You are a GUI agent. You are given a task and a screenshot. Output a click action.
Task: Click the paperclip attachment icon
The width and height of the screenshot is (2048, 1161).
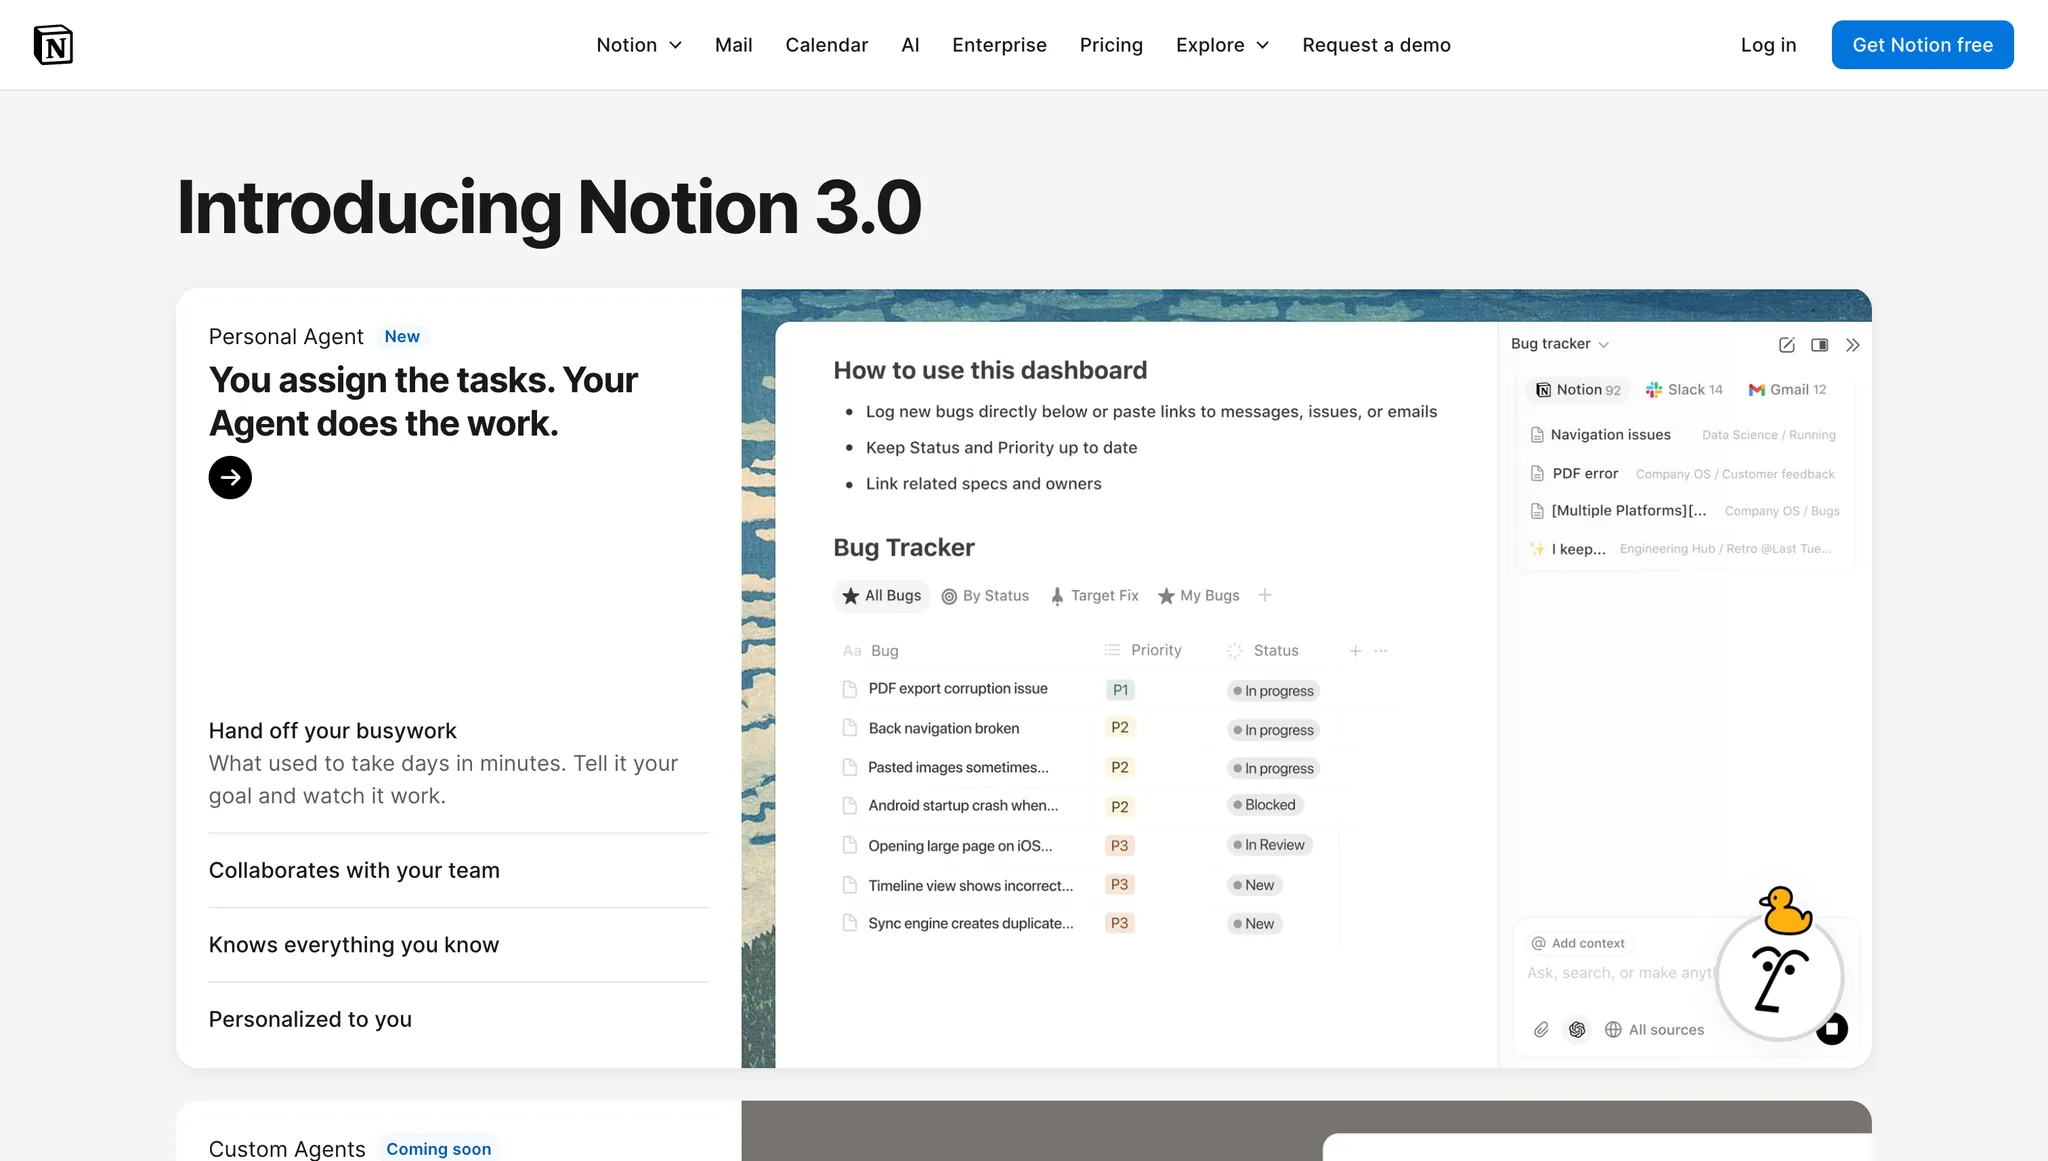pyautogui.click(x=1541, y=1029)
